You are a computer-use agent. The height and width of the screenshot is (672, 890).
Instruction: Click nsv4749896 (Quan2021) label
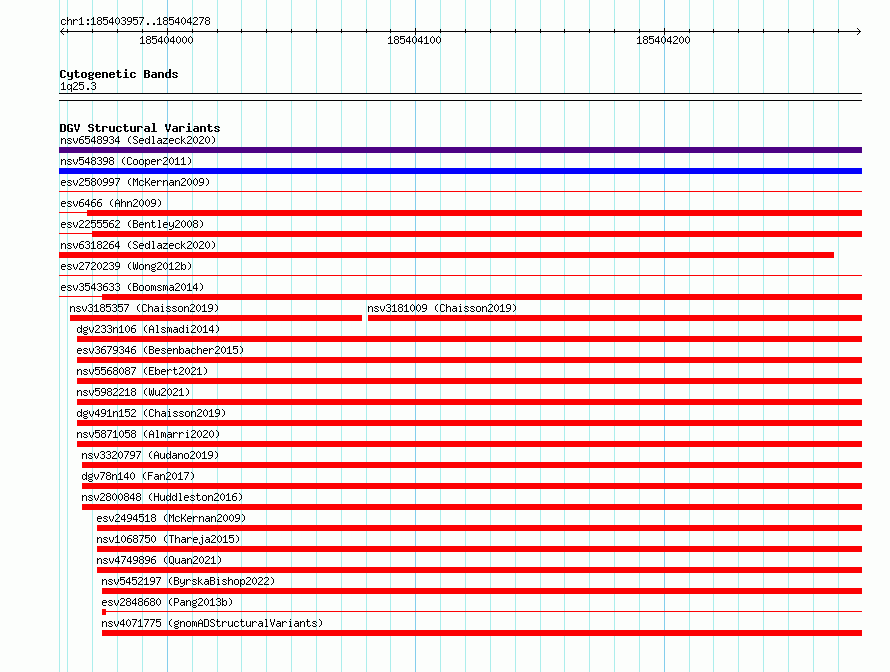click(159, 560)
